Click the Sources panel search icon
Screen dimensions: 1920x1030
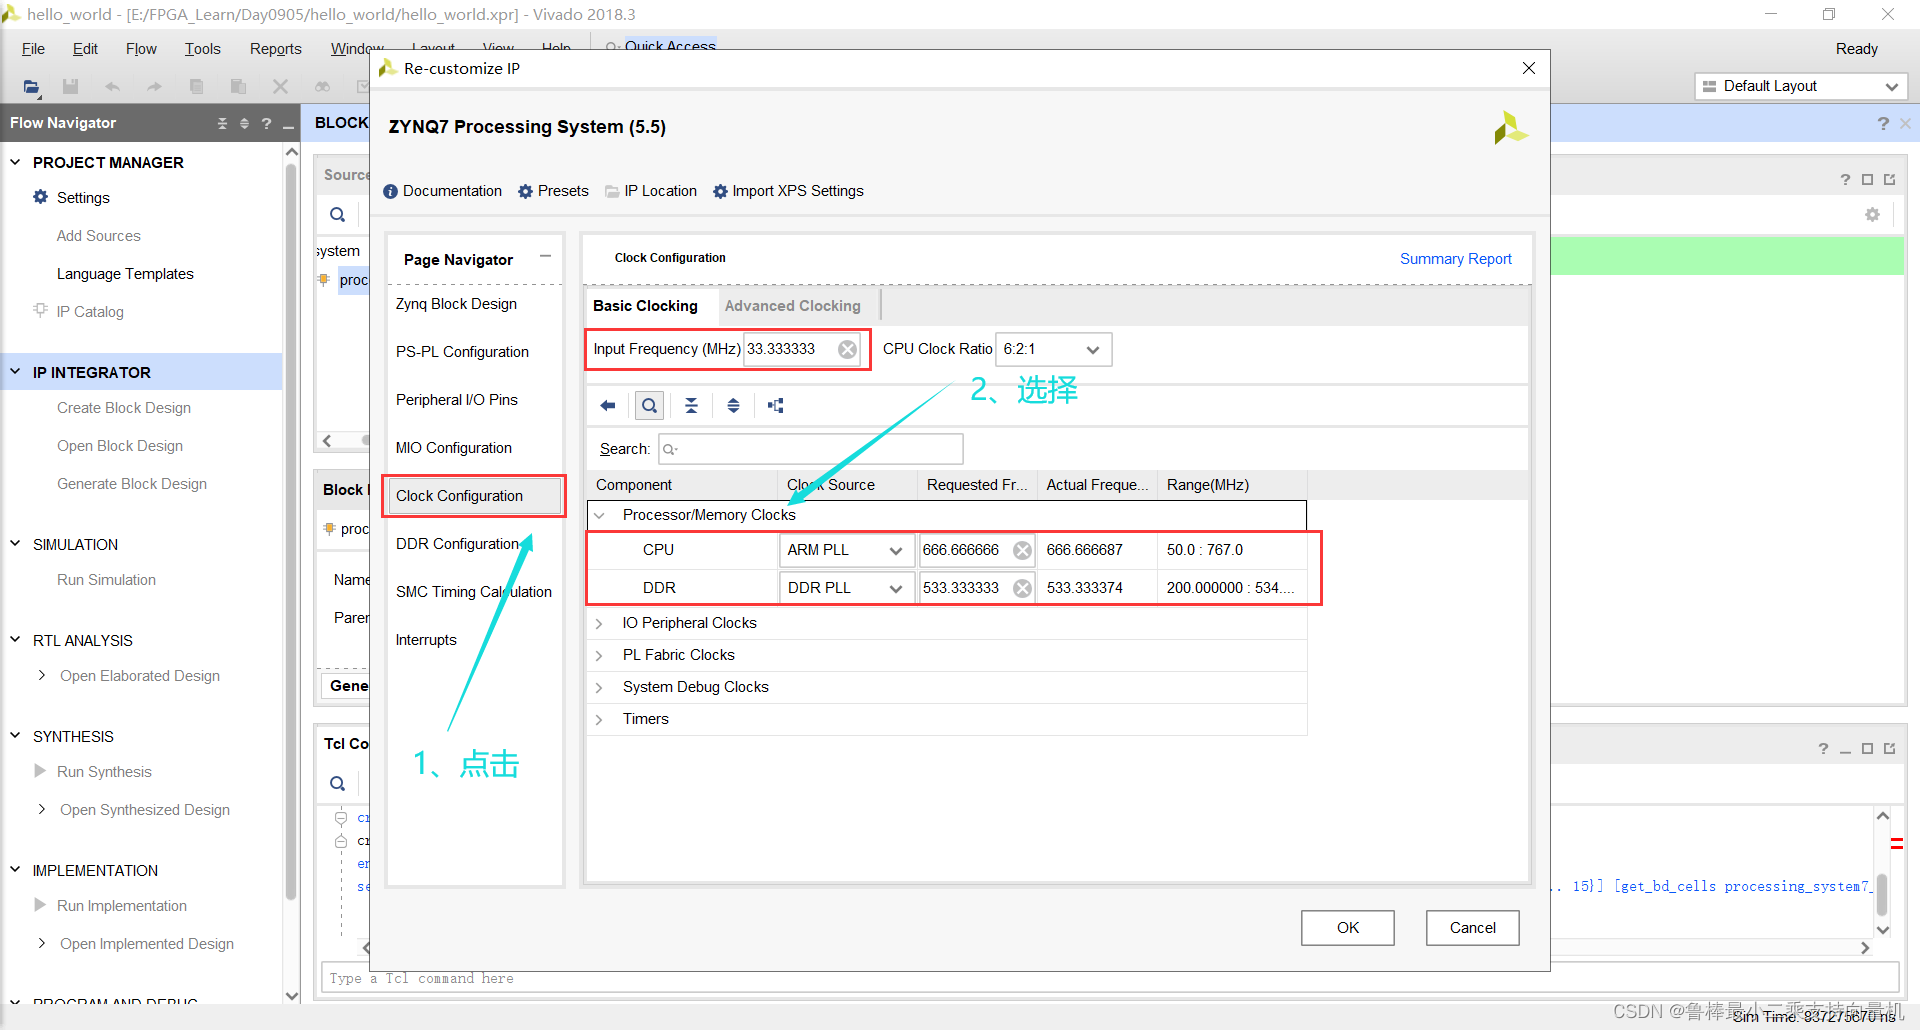[338, 214]
